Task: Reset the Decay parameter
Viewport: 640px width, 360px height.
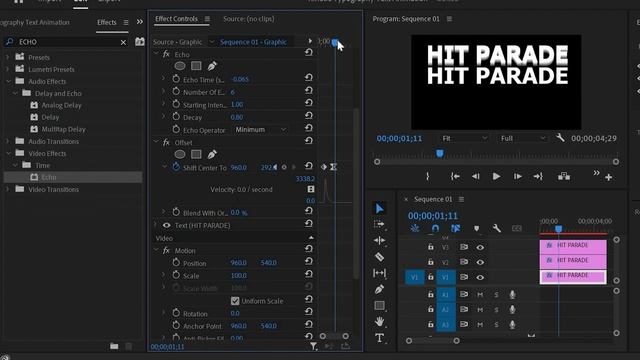Action: tap(309, 116)
